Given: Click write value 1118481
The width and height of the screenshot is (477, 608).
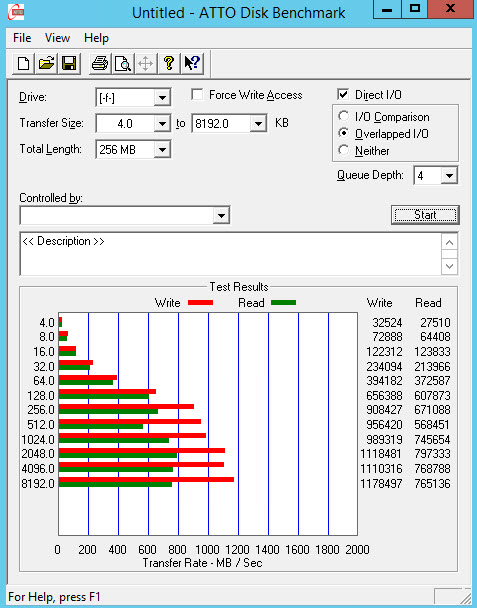Looking at the screenshot, I should 381,453.
